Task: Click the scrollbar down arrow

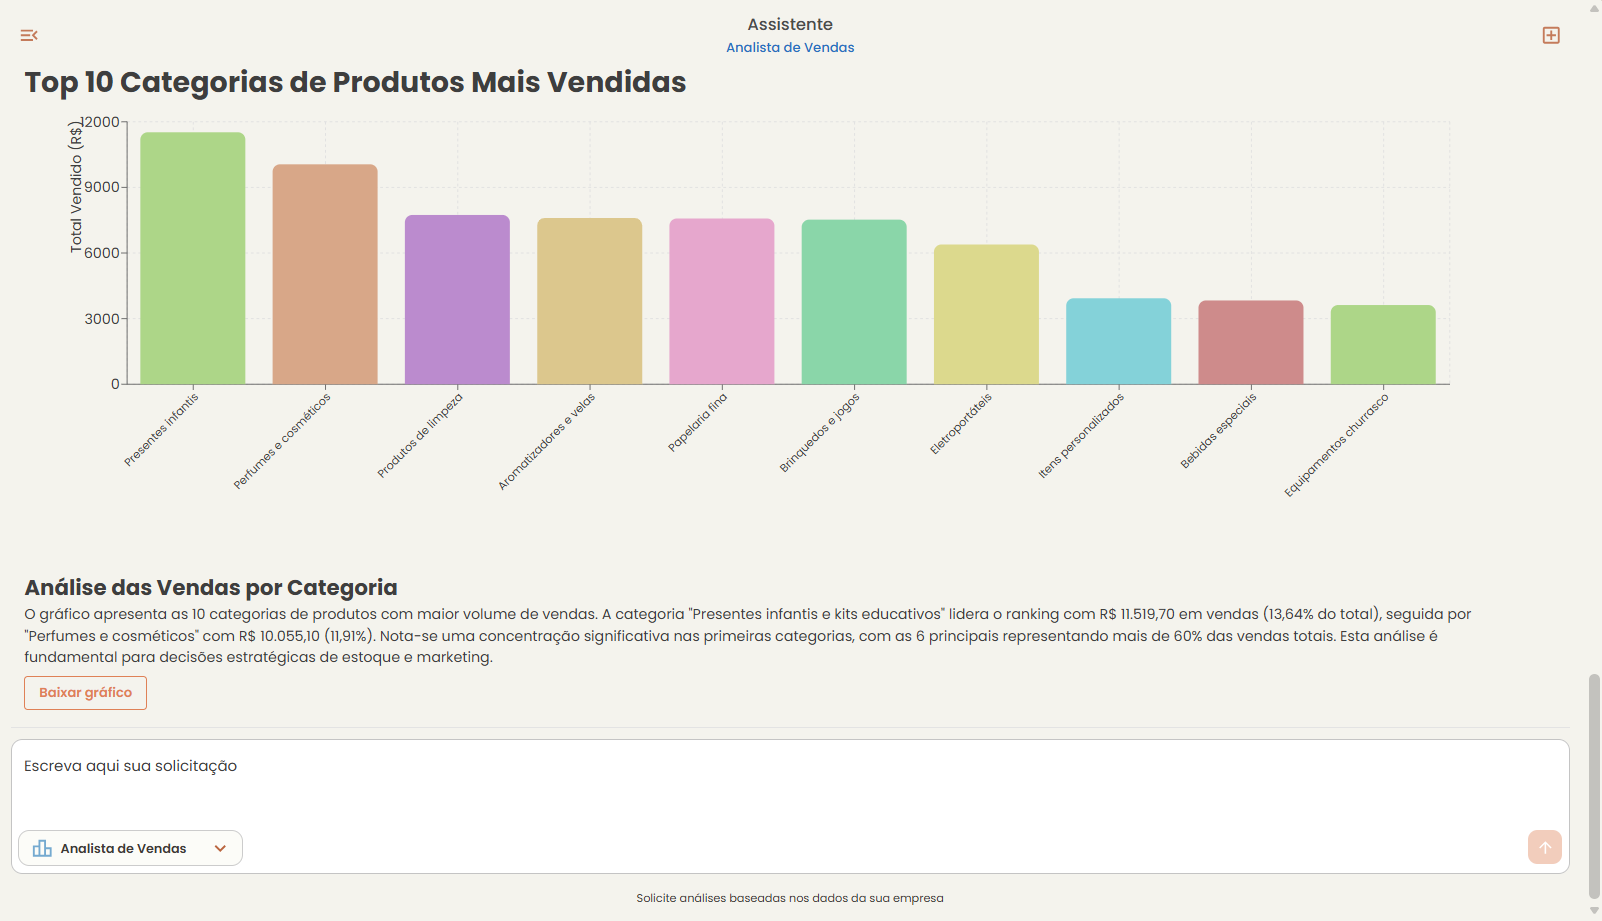Action: (1593, 912)
